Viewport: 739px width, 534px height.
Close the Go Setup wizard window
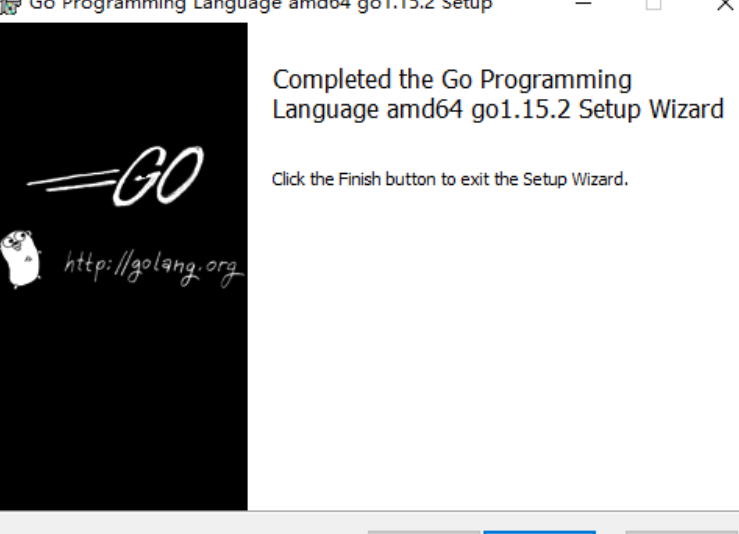[724, 5]
